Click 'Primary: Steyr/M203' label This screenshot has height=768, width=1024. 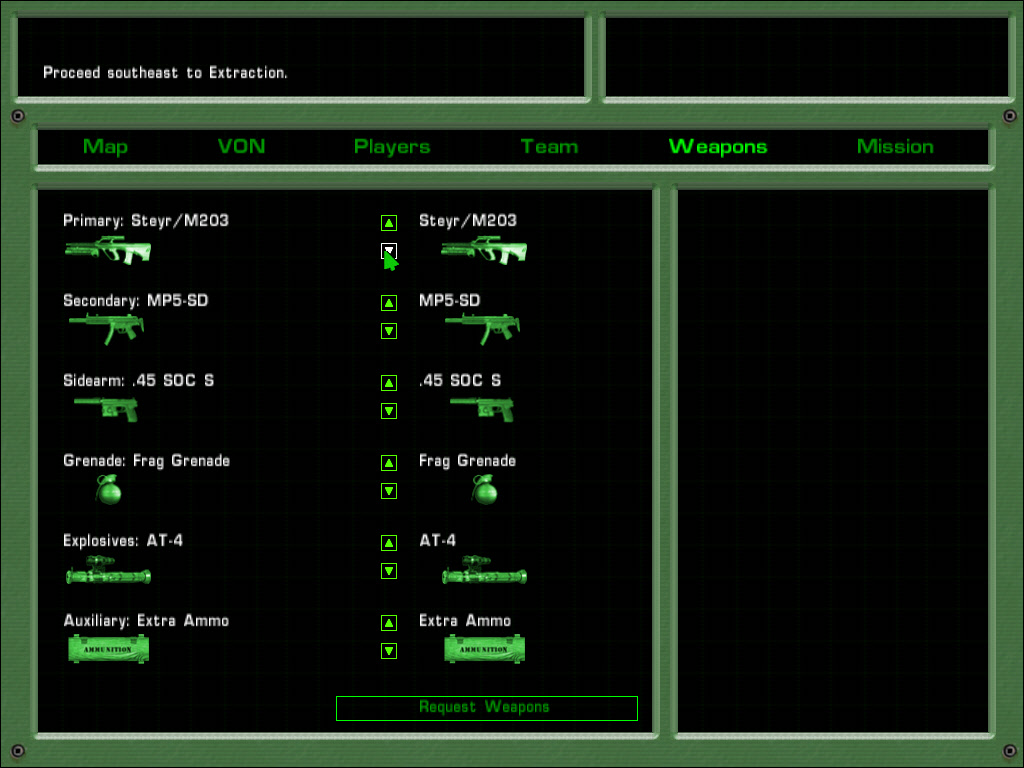pos(146,221)
